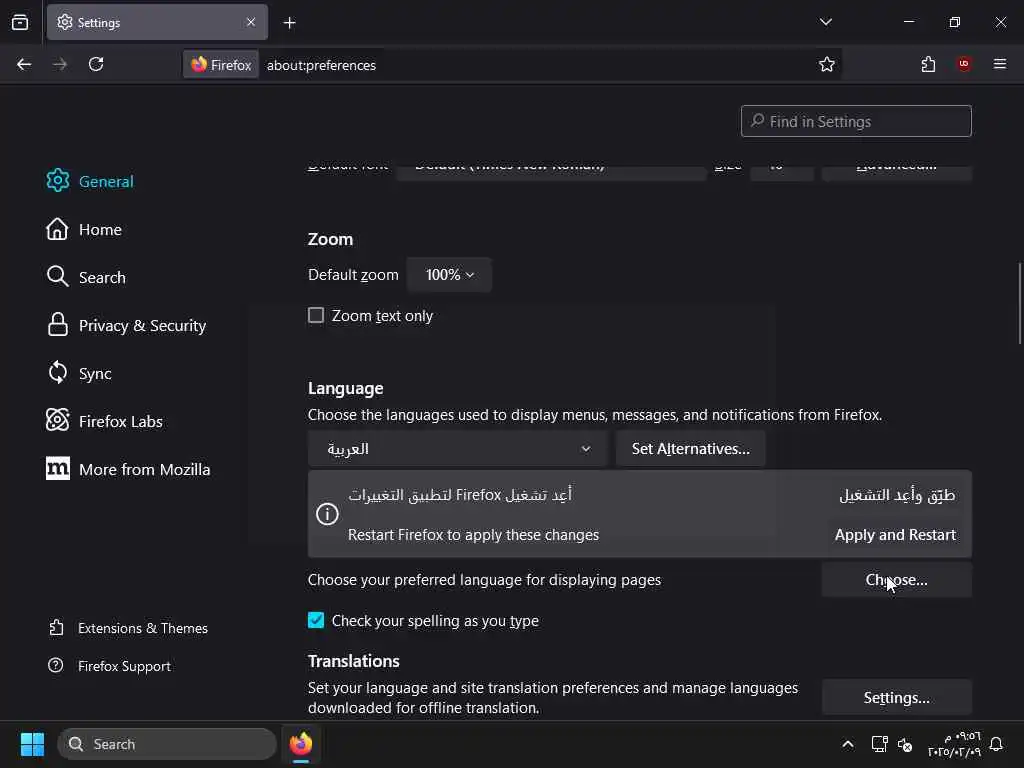
Task: Bookmark this page with the star icon
Action: tap(827, 64)
